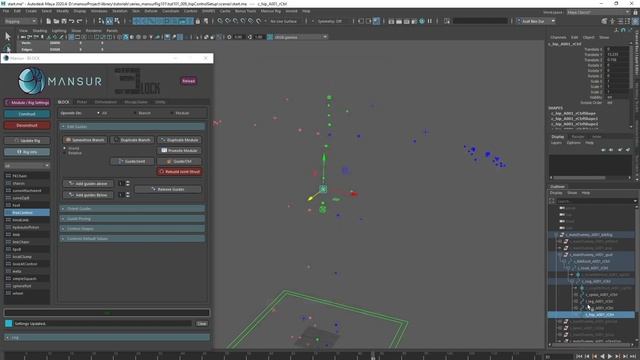Switch to the BLOCK tab
The image size is (640, 360).
(x=64, y=102)
